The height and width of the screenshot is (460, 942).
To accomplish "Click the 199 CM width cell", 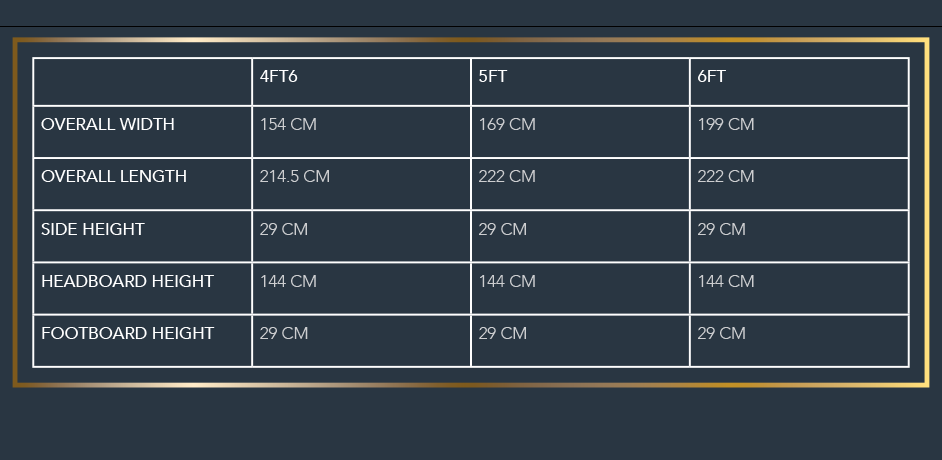I will [726, 125].
